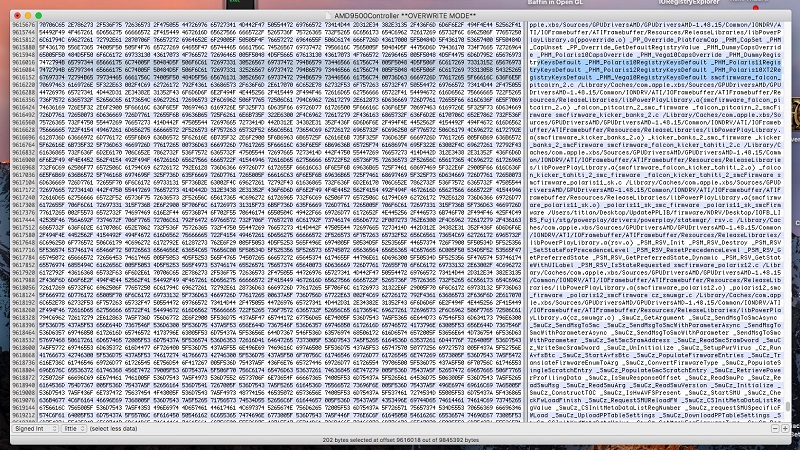Click the terminal exec icon behind the window
Viewport: 800px width, 450px height.
coord(239,4)
